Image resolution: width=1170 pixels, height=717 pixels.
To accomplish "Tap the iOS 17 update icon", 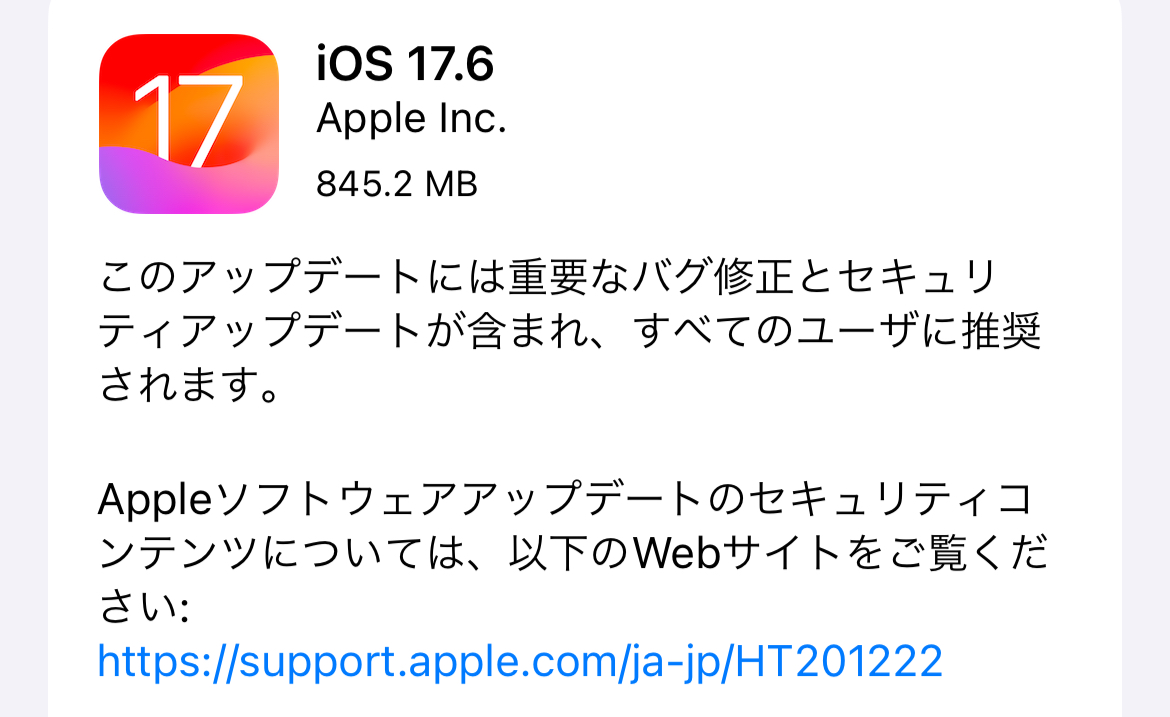I will click(x=189, y=124).
